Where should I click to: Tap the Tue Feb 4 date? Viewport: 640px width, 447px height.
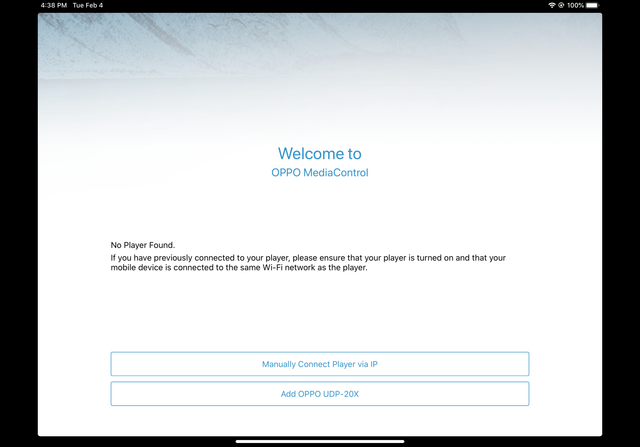[88, 5]
